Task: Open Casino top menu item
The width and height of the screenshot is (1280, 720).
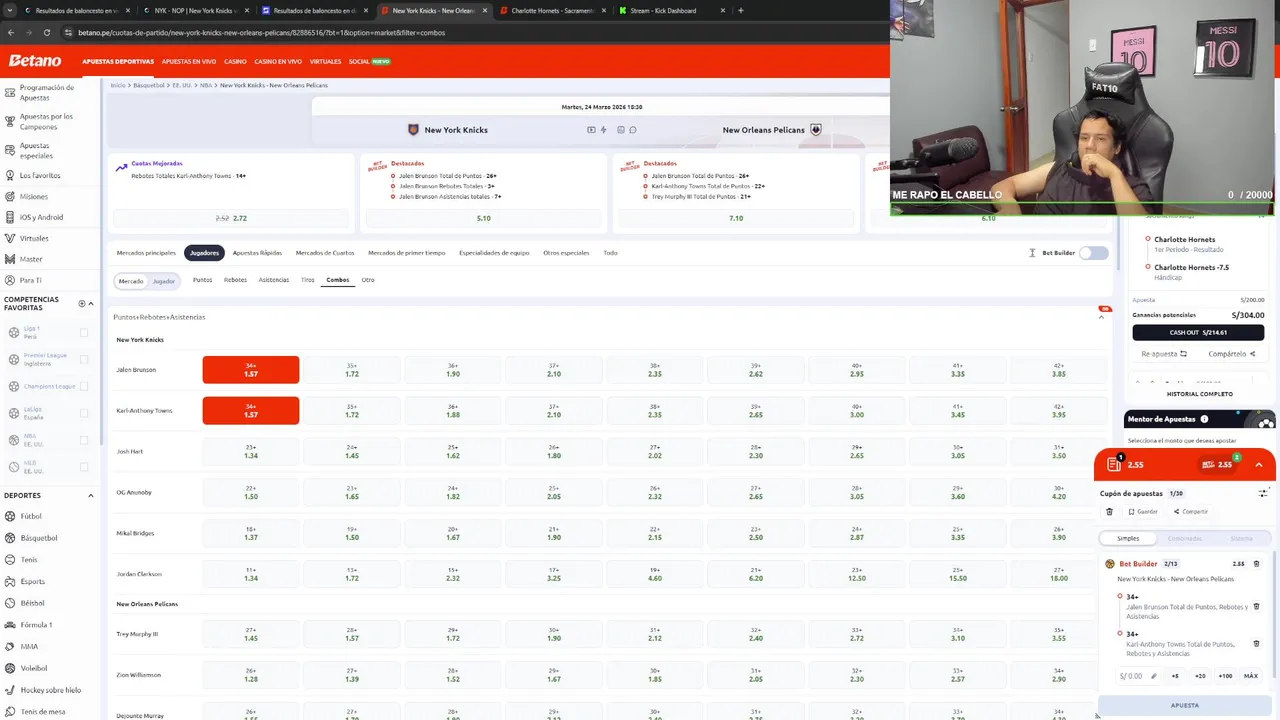Action: click(235, 62)
